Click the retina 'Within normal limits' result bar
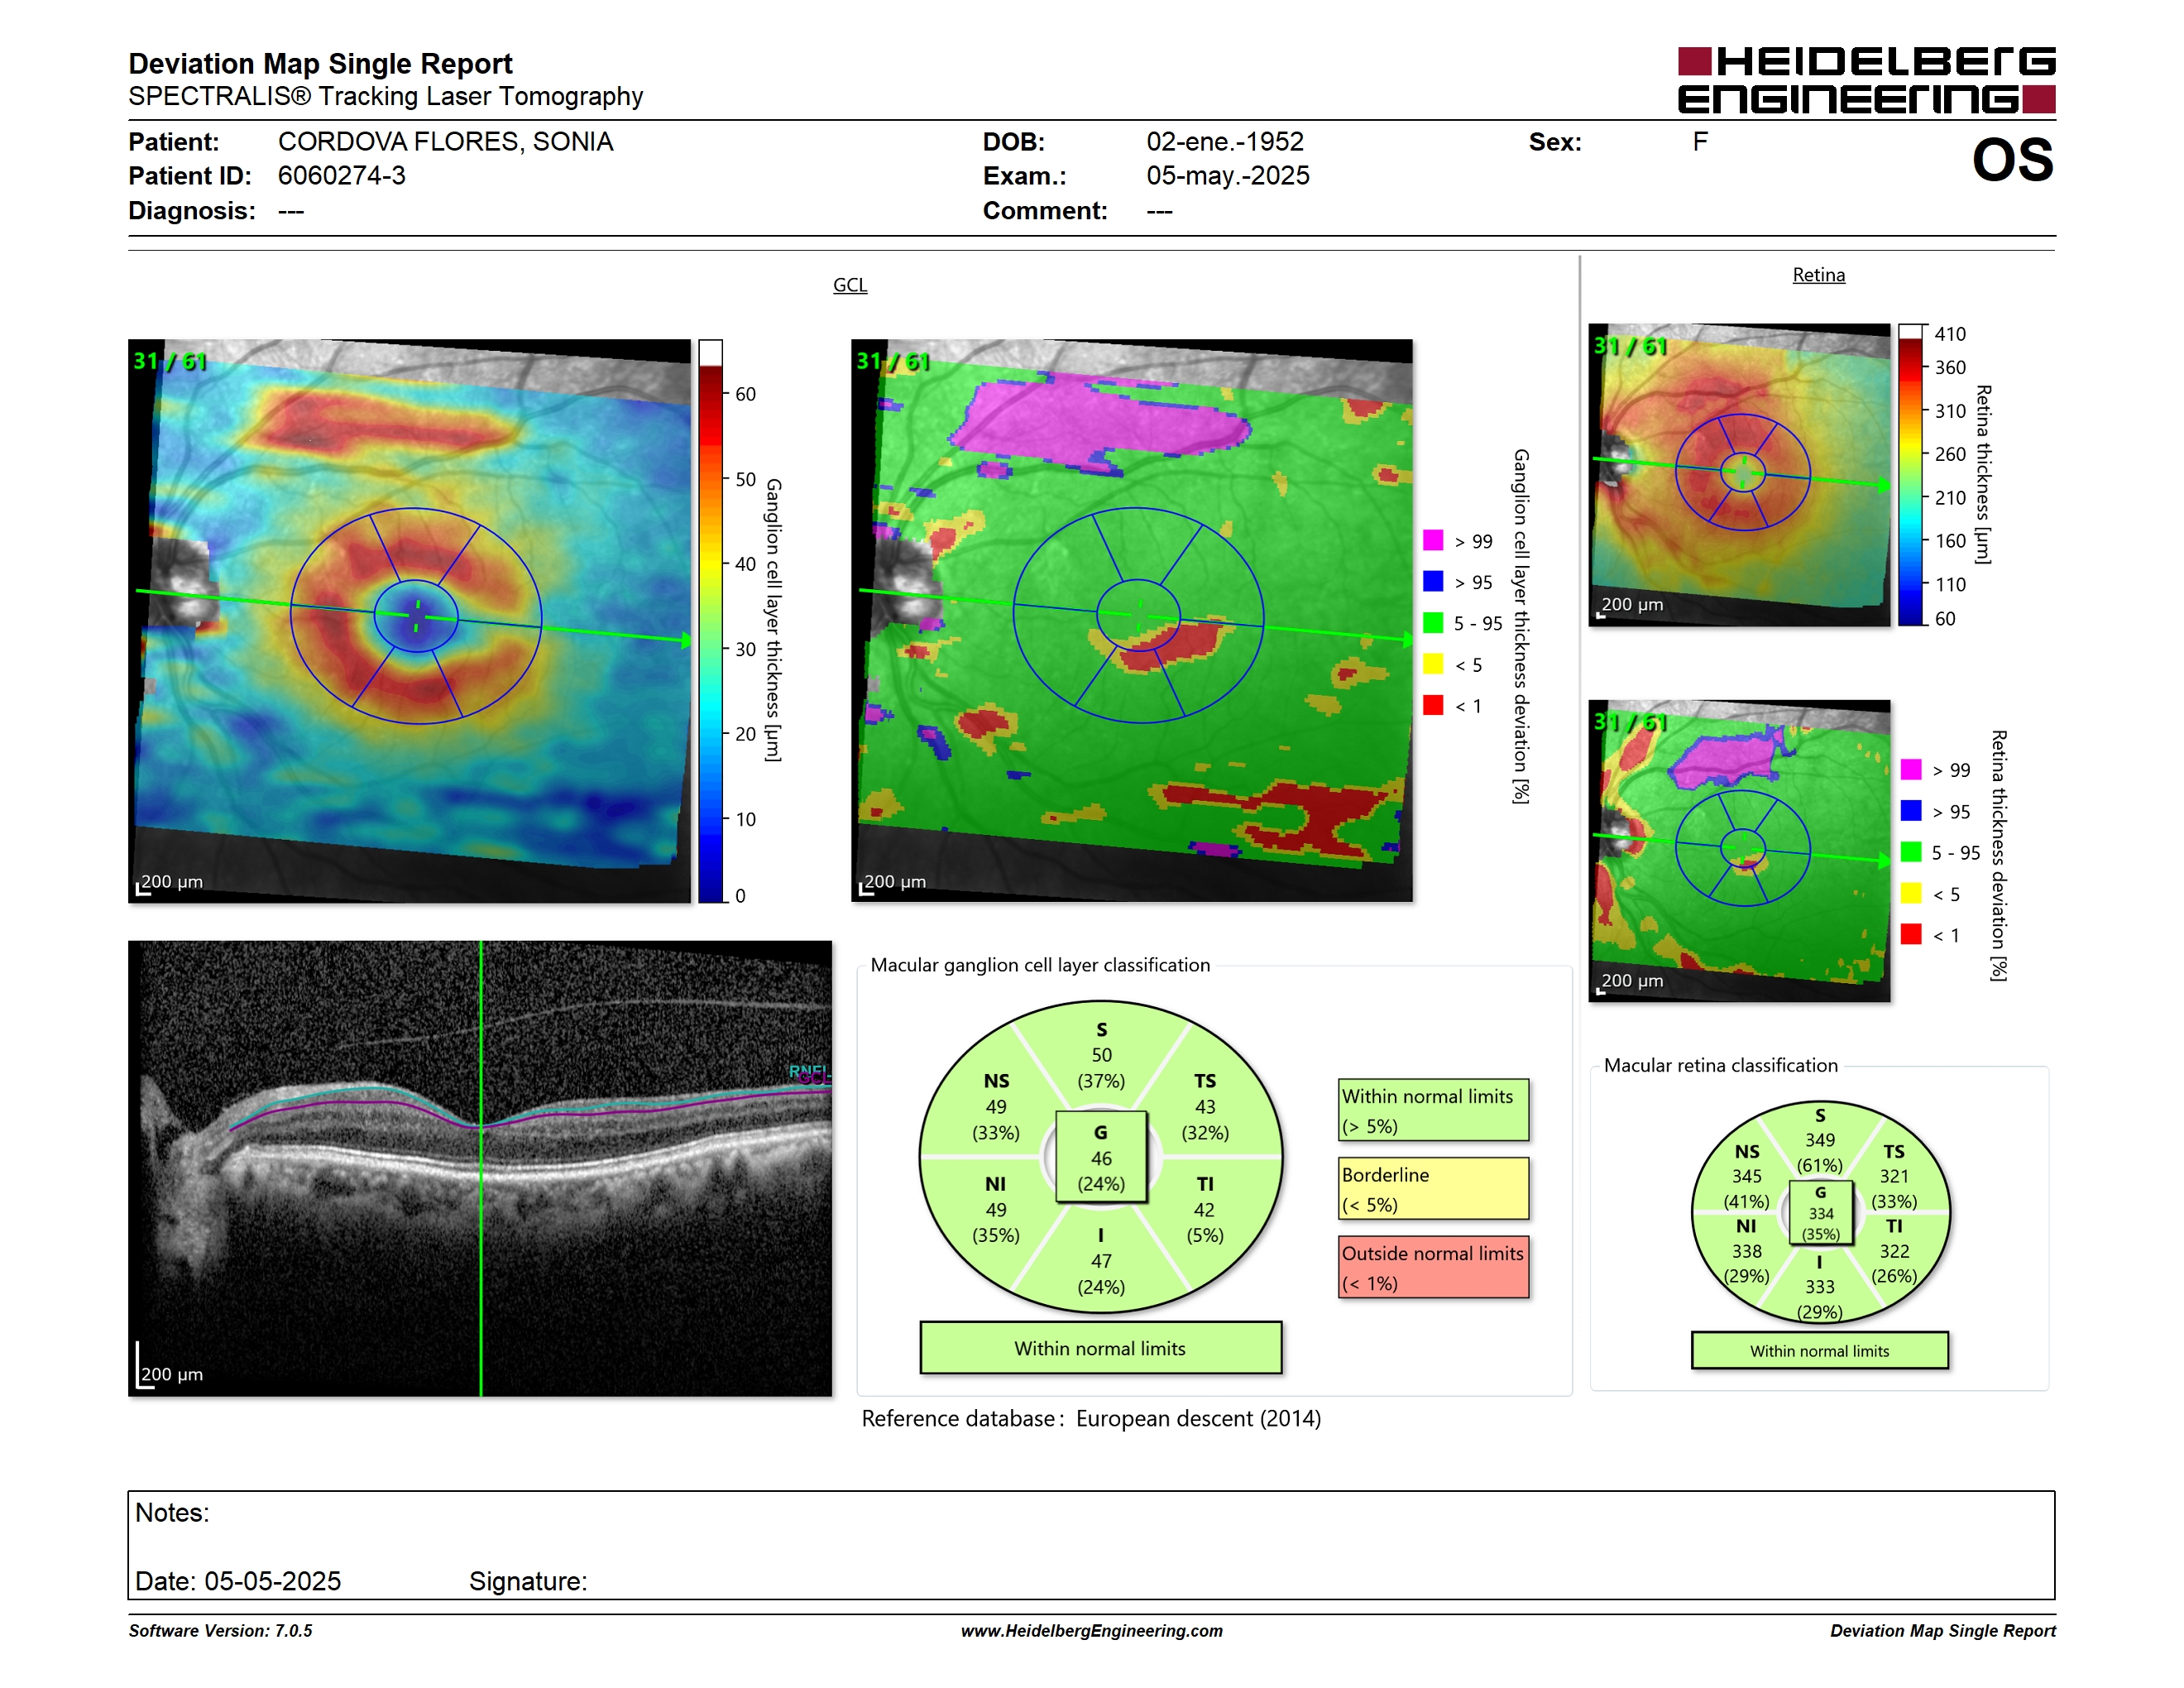 (1819, 1351)
